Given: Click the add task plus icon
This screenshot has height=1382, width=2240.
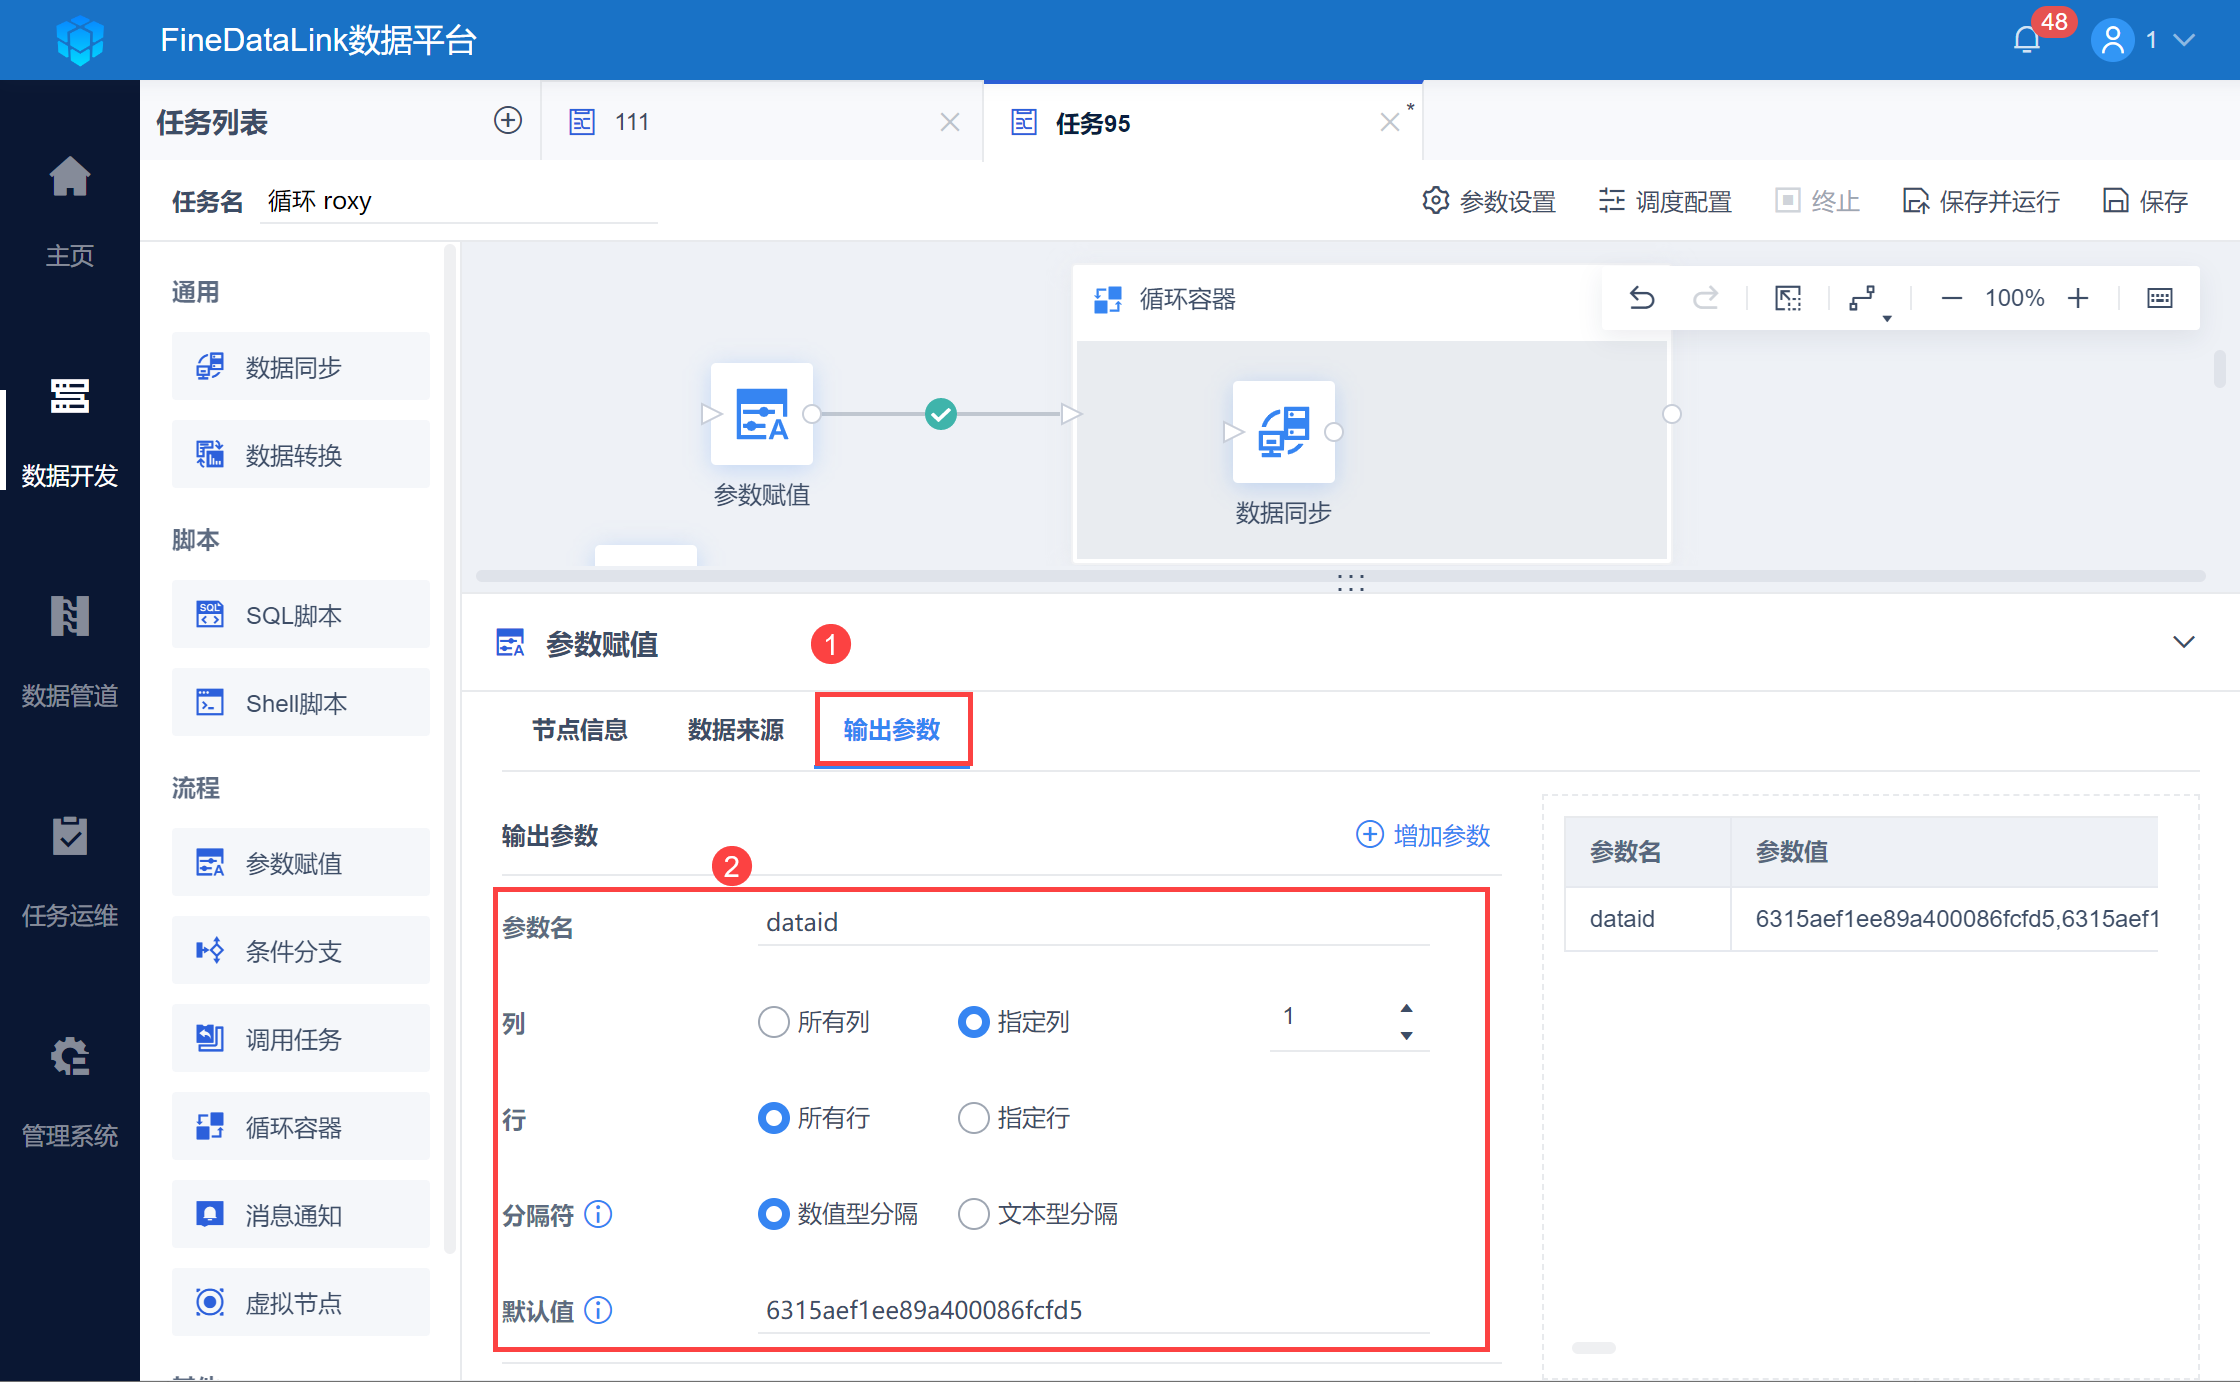Looking at the screenshot, I should [x=508, y=121].
